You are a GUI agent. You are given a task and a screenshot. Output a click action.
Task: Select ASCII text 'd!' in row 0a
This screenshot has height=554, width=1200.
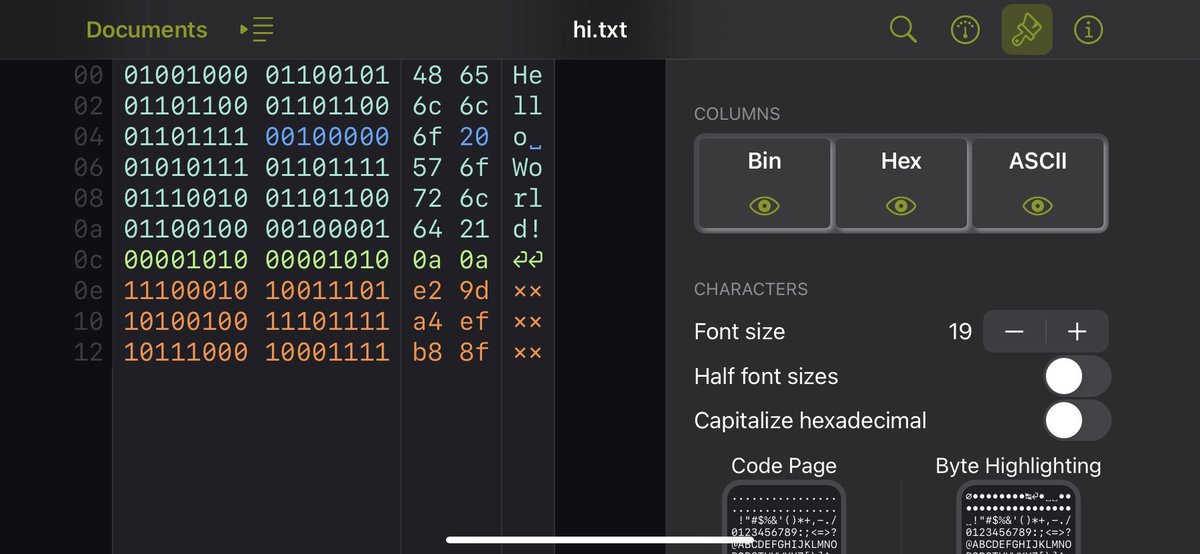coord(527,229)
